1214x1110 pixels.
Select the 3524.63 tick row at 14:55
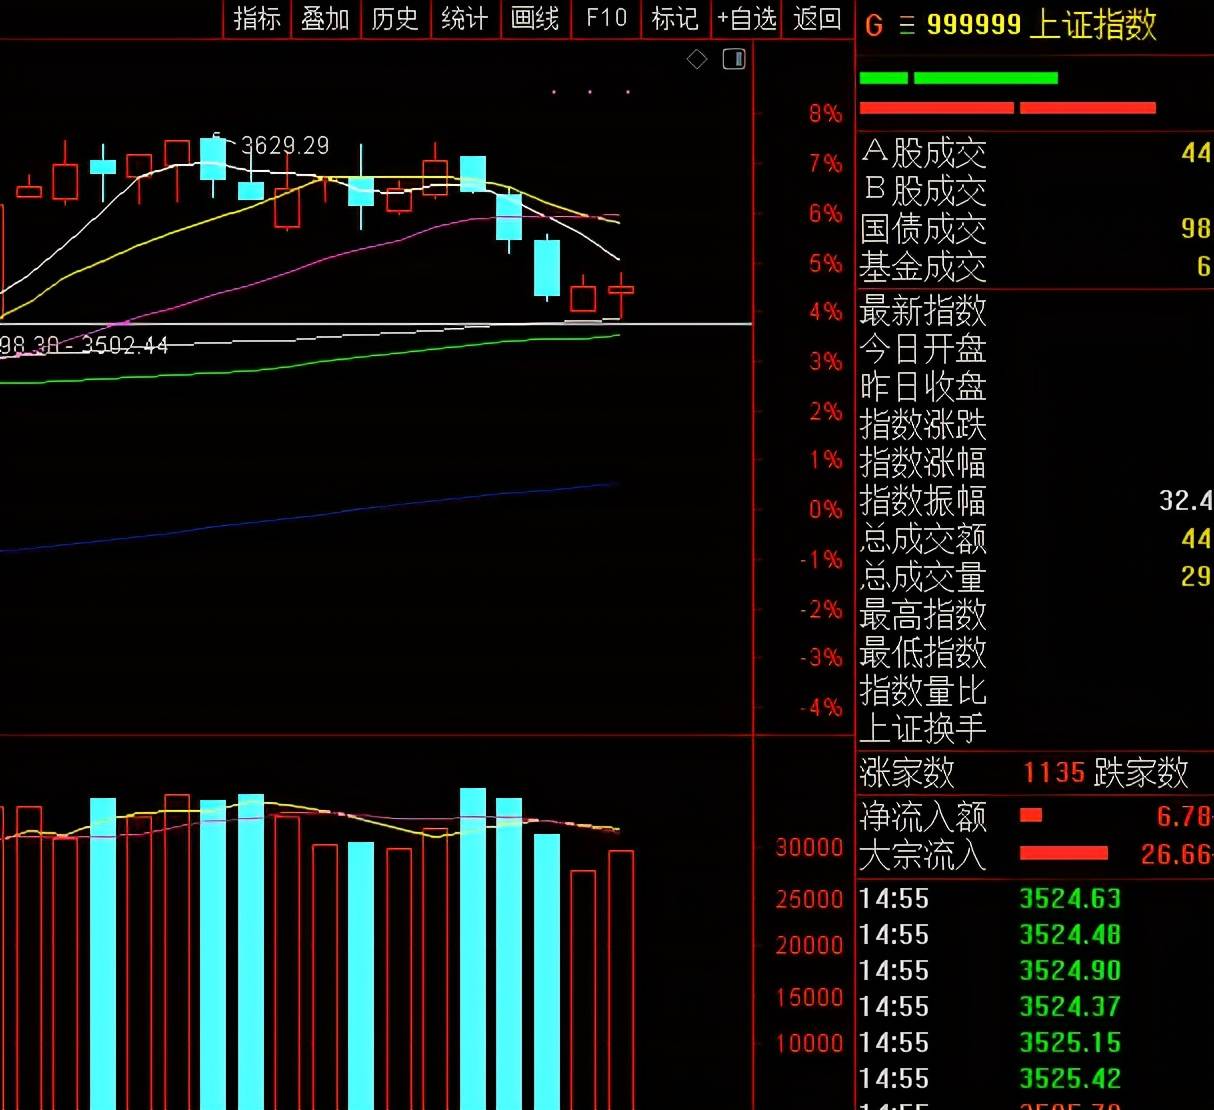[x=1035, y=898]
